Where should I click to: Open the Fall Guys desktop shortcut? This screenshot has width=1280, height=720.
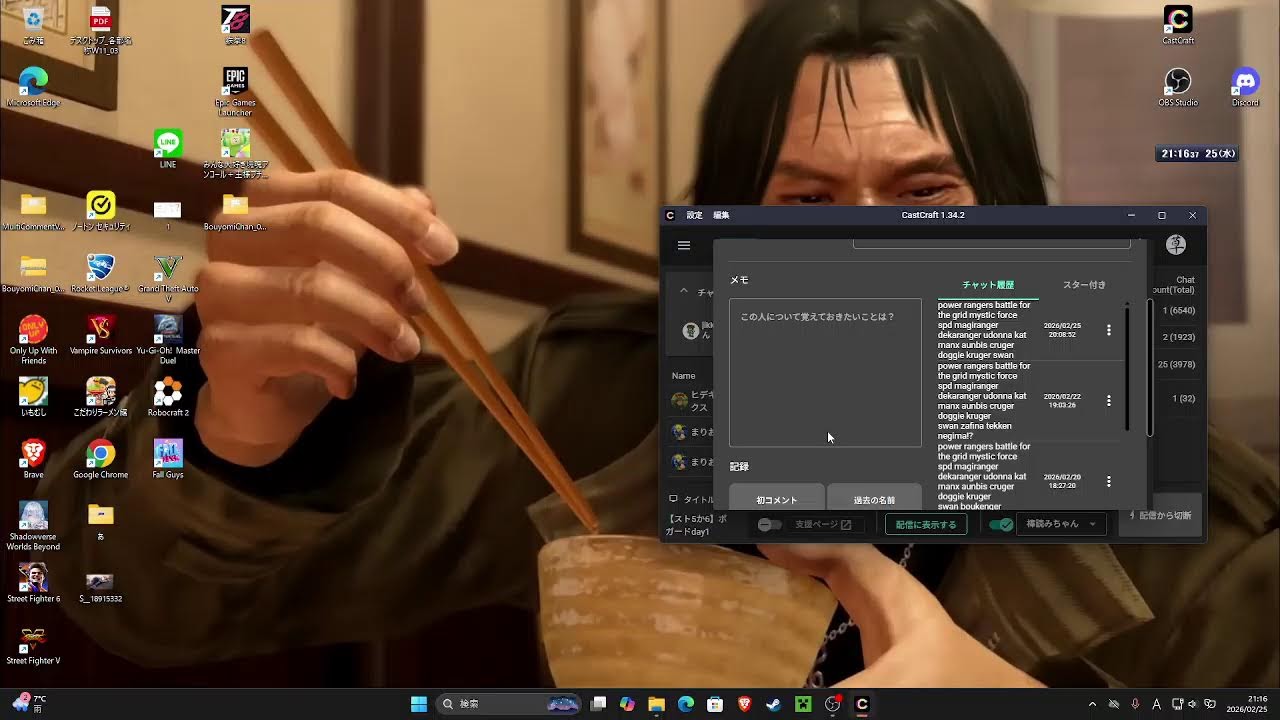point(168,459)
